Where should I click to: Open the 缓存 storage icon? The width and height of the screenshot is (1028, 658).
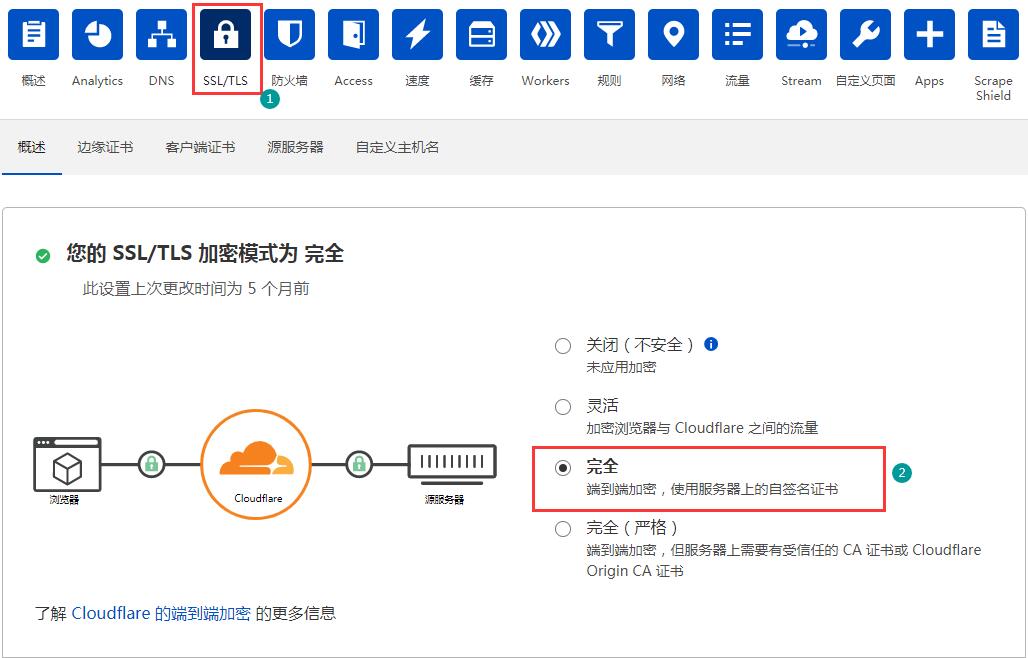[x=481, y=34]
